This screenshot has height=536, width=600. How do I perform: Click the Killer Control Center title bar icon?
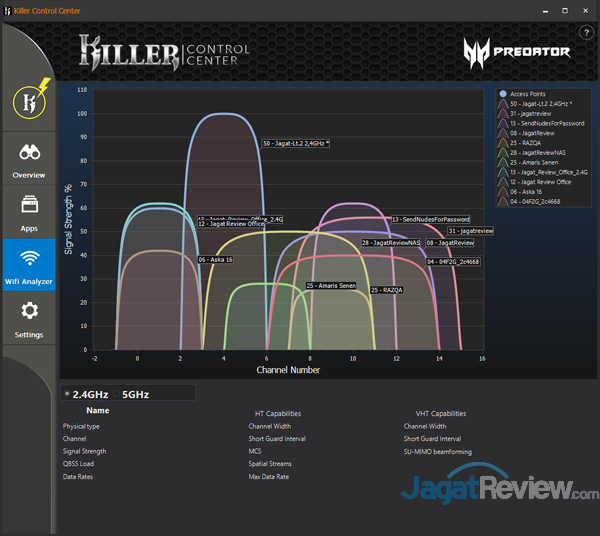click(x=7, y=11)
